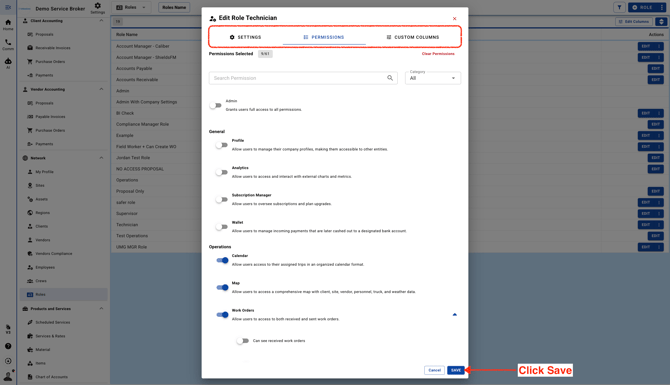The width and height of the screenshot is (670, 385).
Task: Enable Can see received work orders
Action: 242,341
